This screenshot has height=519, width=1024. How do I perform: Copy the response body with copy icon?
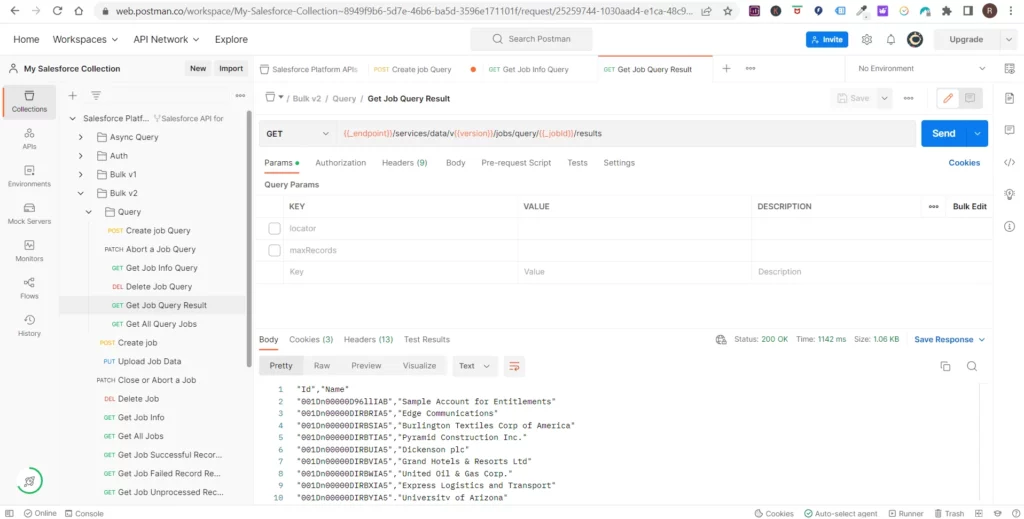point(945,366)
